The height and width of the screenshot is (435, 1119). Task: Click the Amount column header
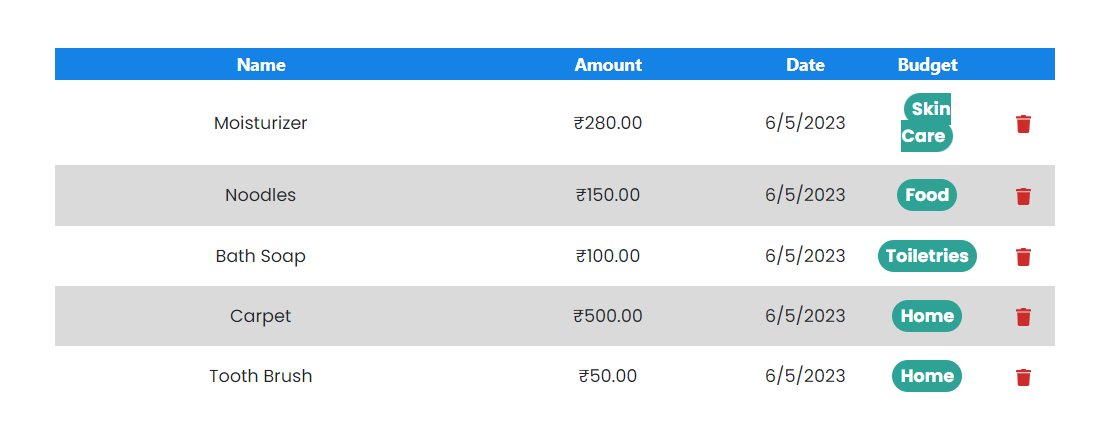[608, 65]
